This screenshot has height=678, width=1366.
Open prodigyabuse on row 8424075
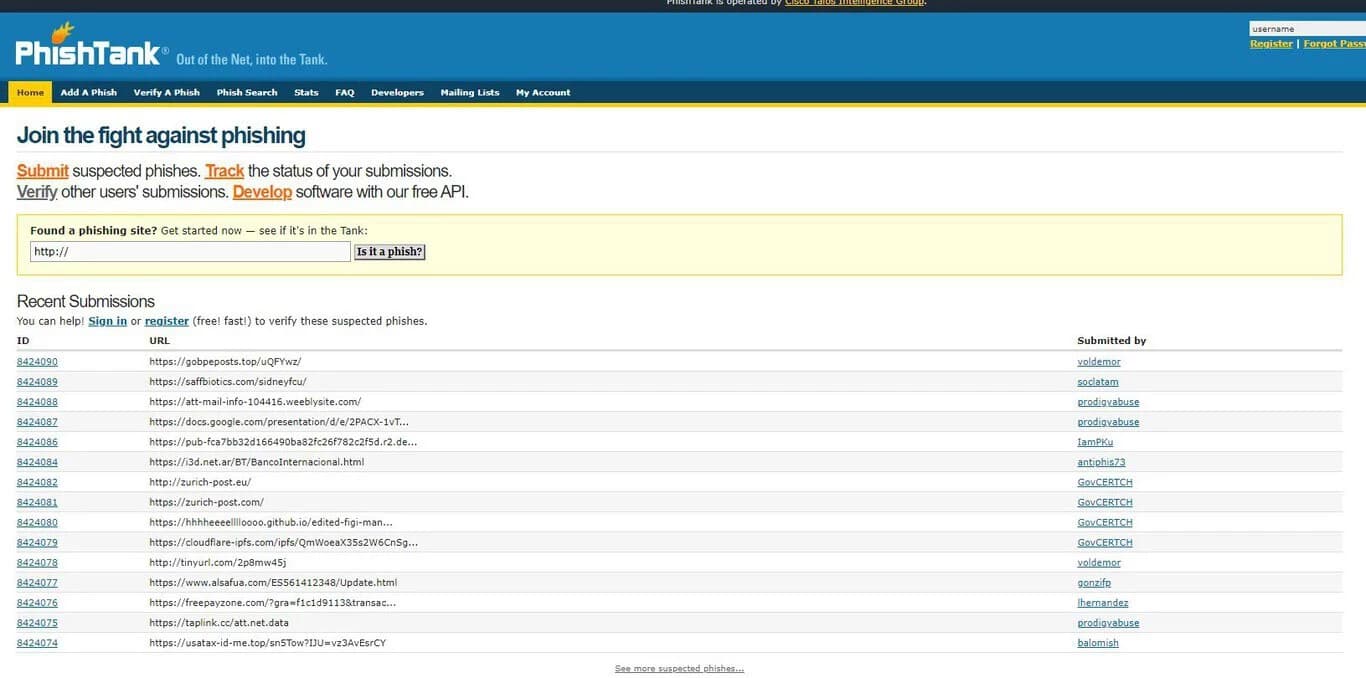pos(1108,623)
